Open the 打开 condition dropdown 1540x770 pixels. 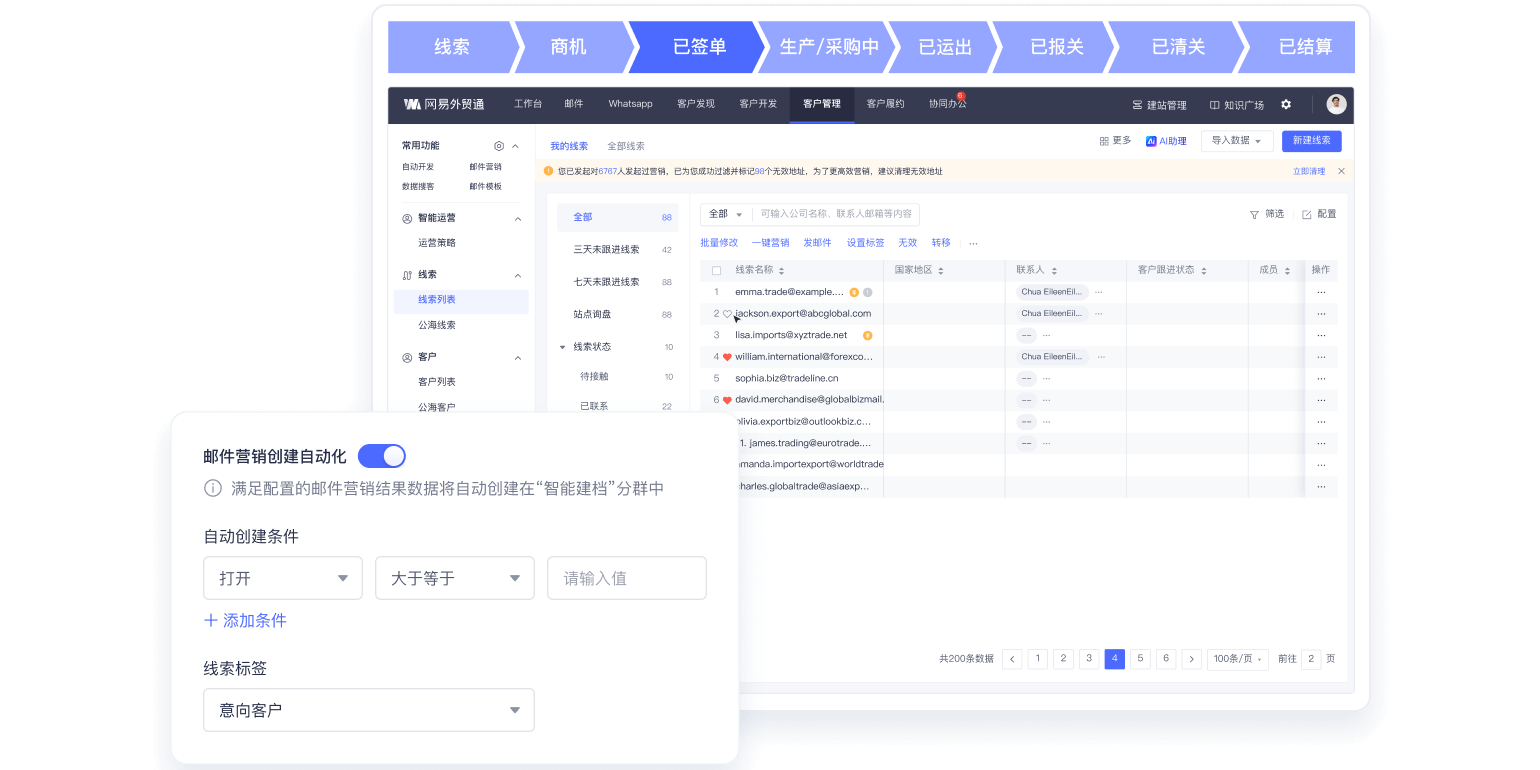coord(282,578)
